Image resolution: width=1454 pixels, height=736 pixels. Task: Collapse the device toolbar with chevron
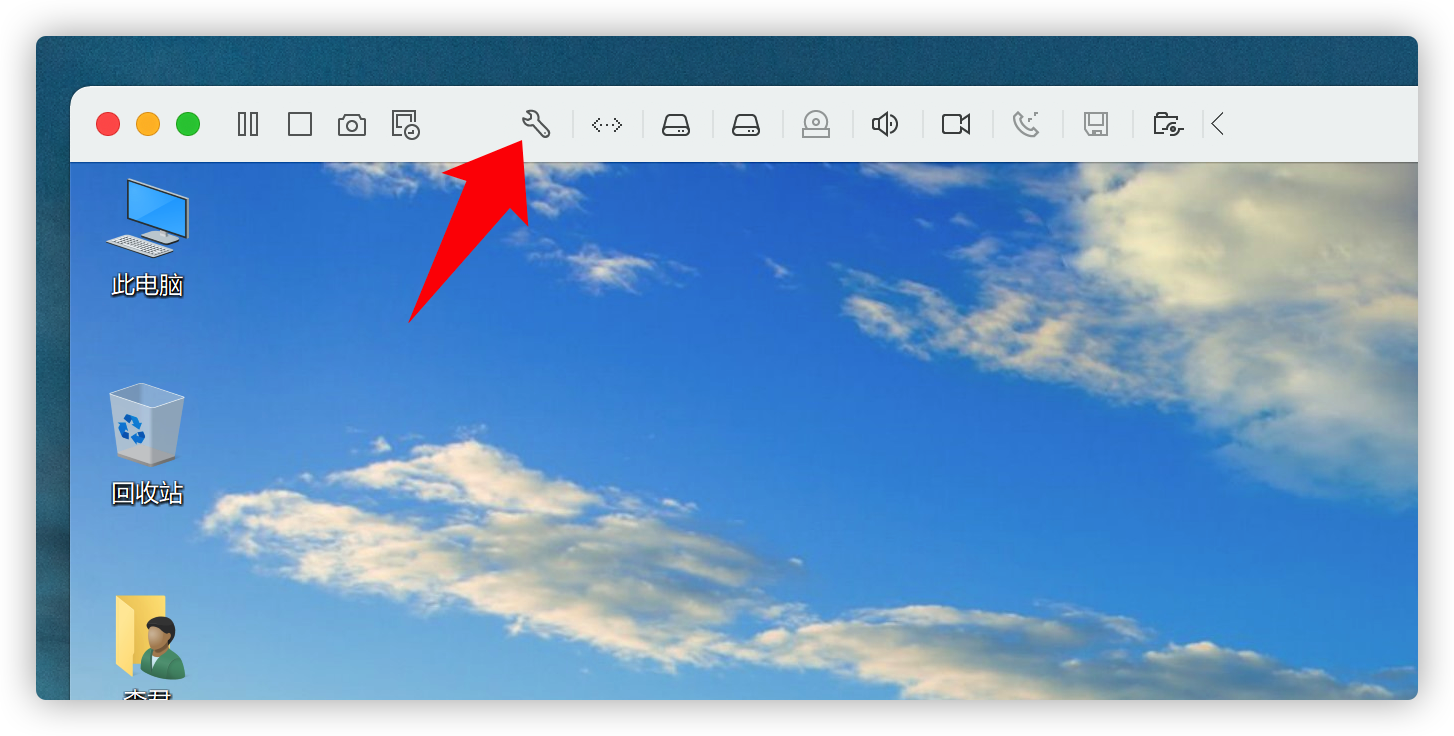pos(1217,124)
